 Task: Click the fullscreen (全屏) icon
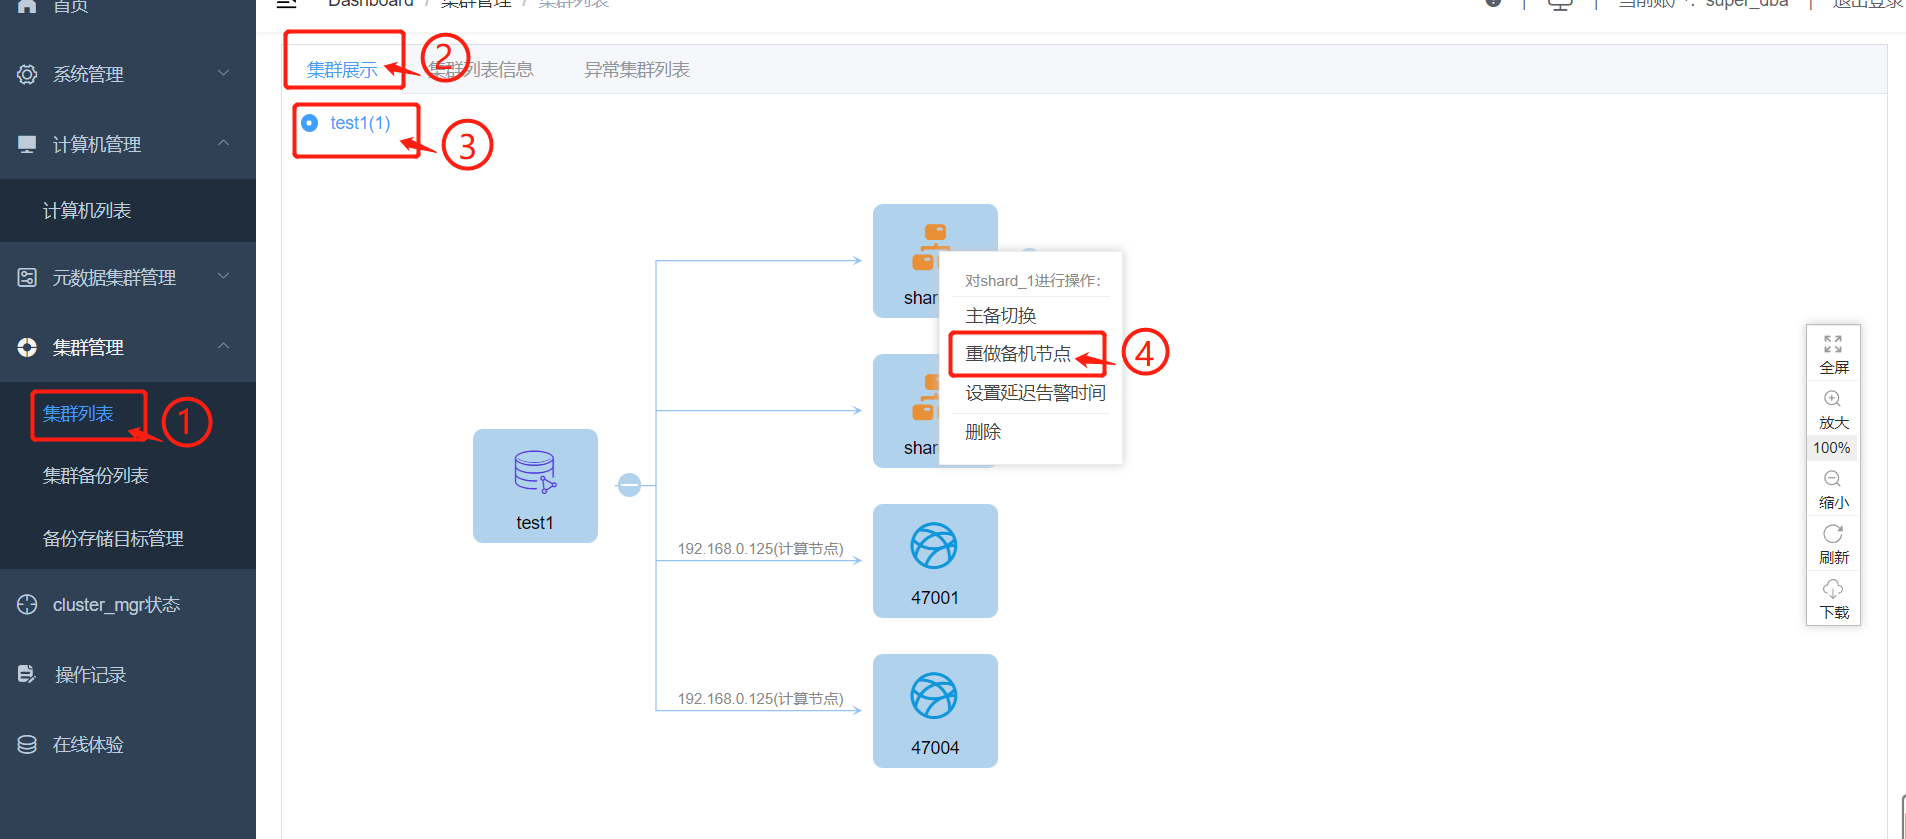tap(1832, 344)
